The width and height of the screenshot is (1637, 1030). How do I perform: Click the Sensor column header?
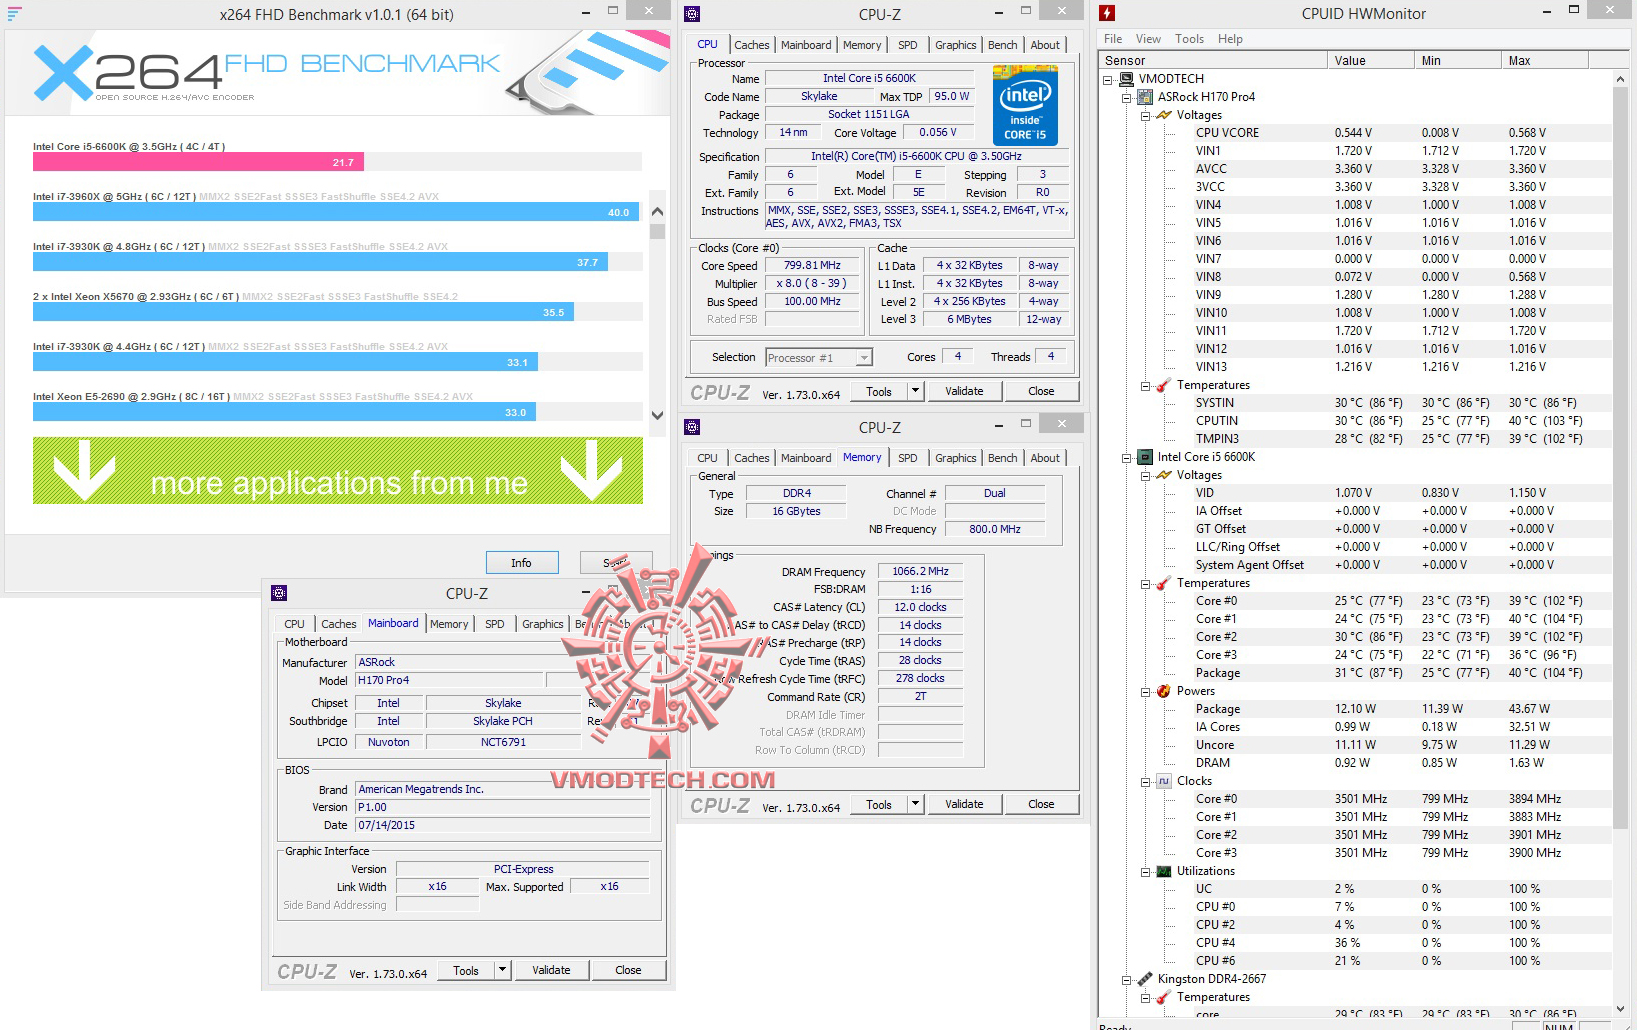pyautogui.click(x=1213, y=61)
